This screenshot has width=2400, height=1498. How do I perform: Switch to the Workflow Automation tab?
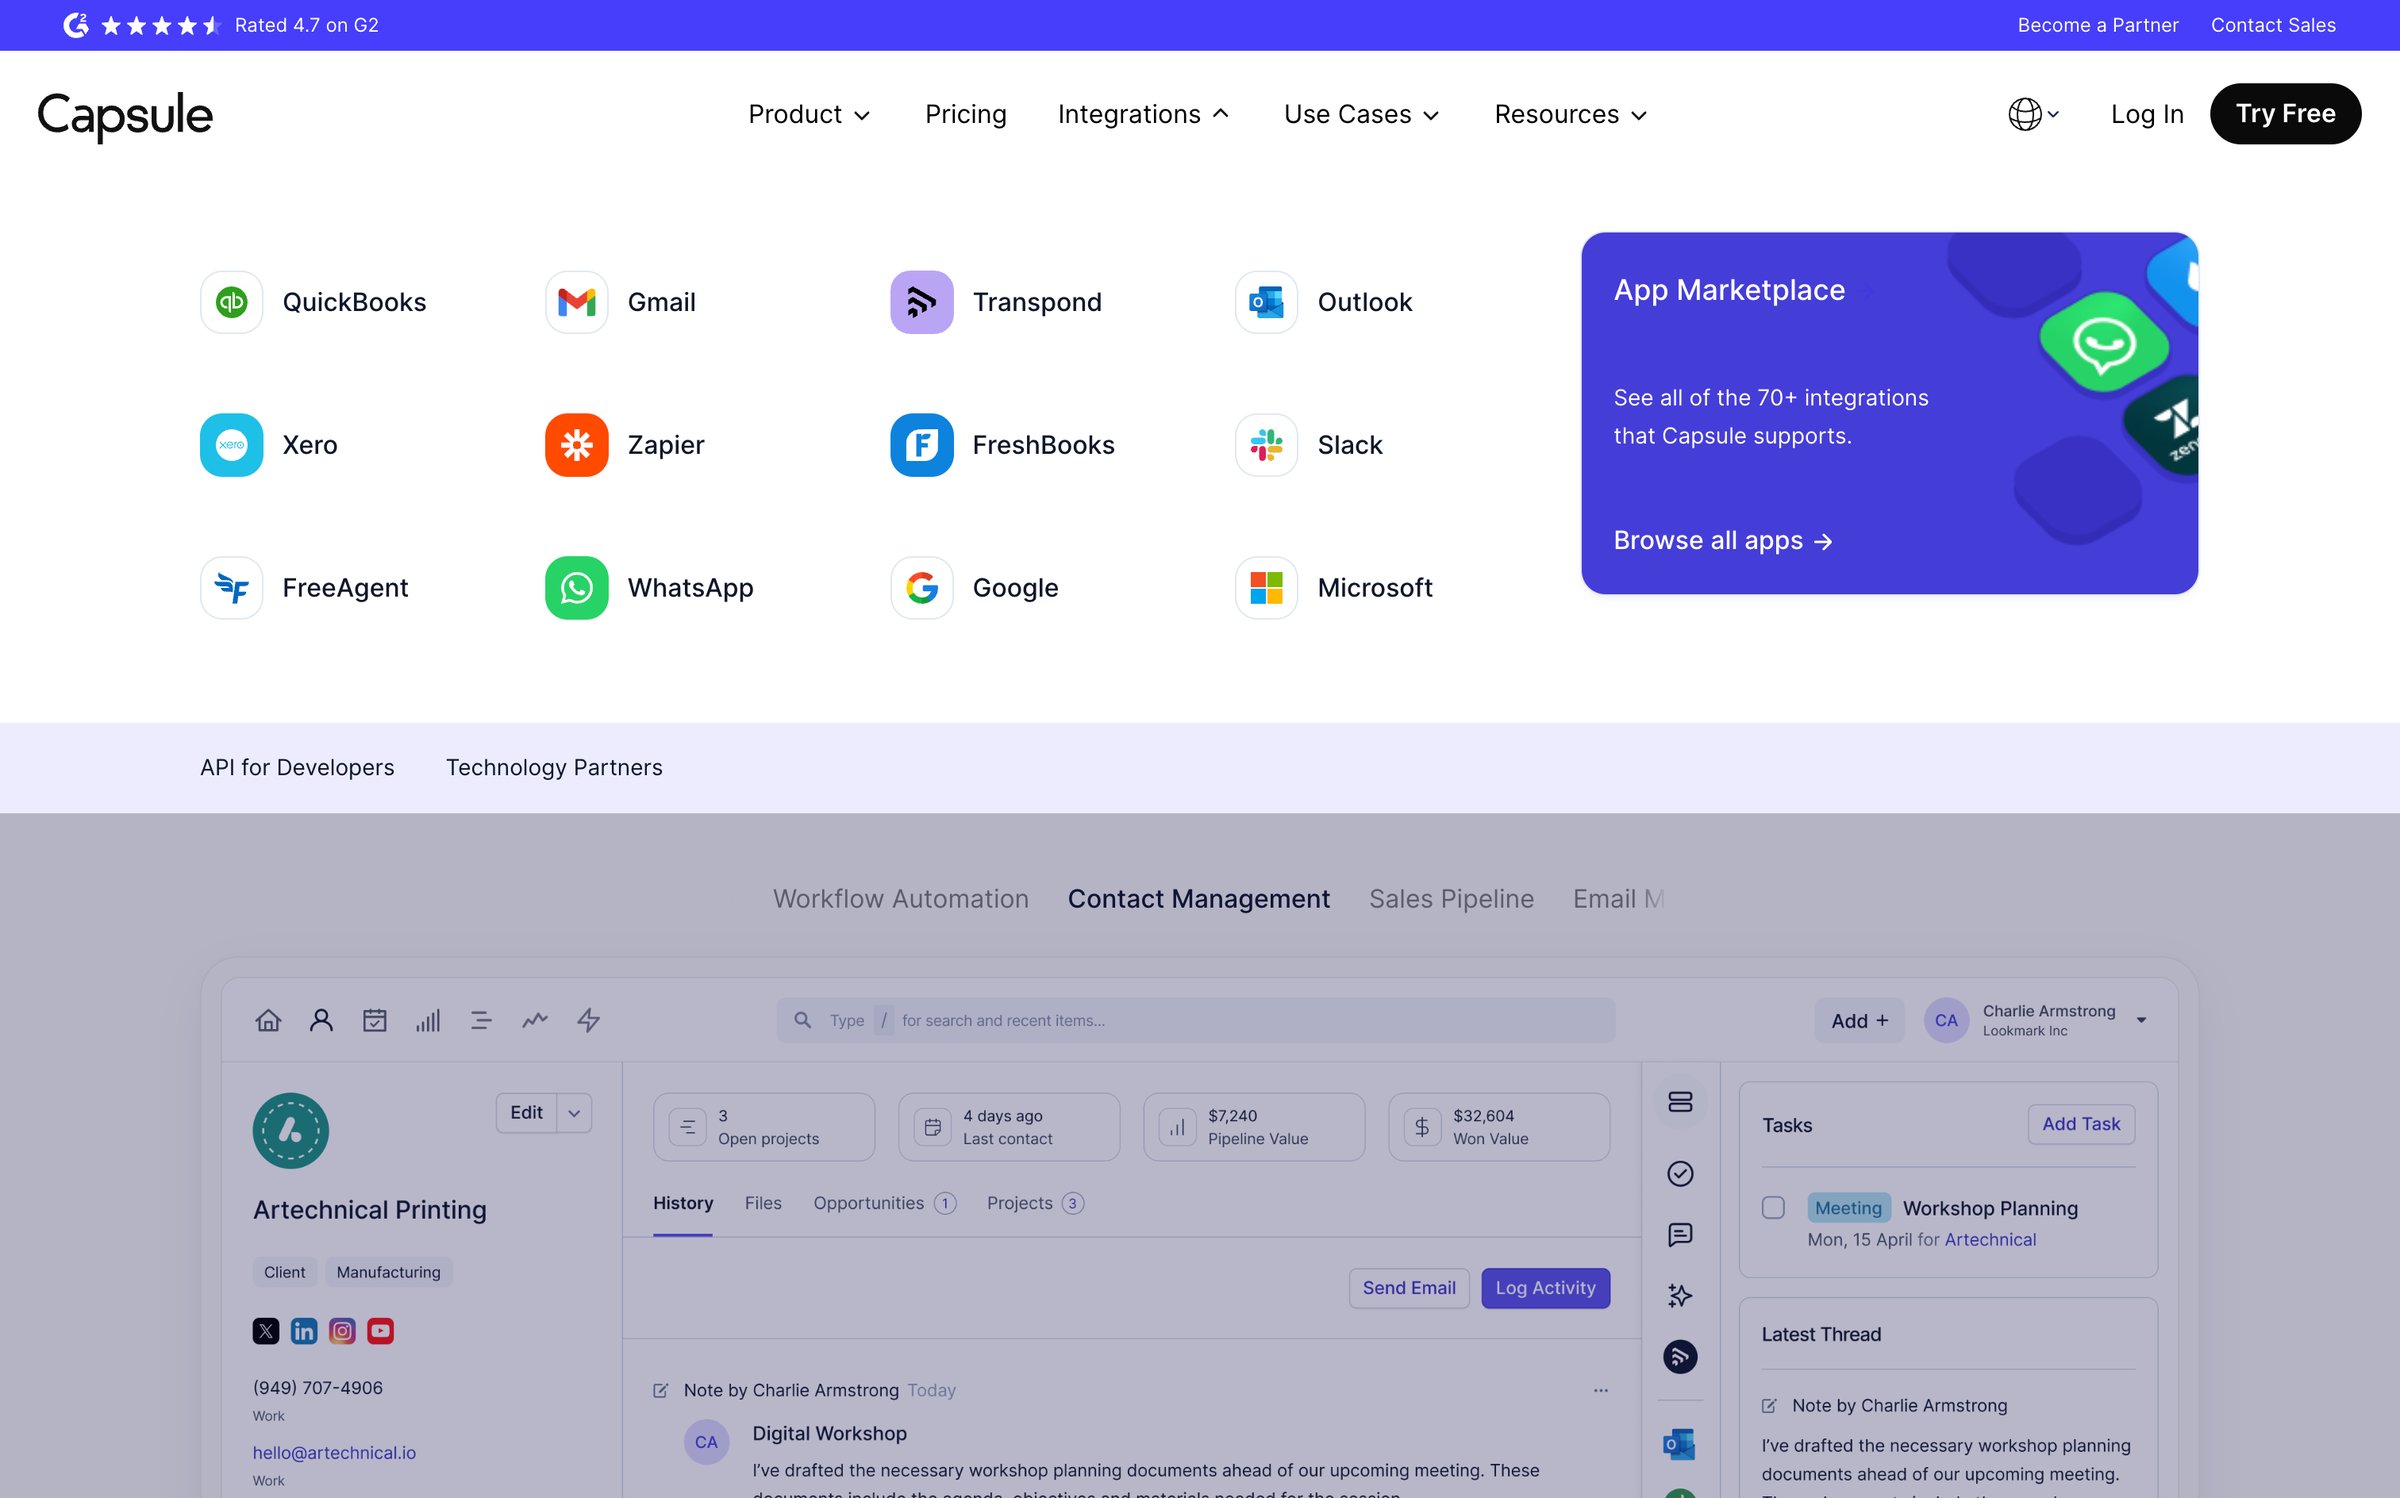pyautogui.click(x=900, y=899)
